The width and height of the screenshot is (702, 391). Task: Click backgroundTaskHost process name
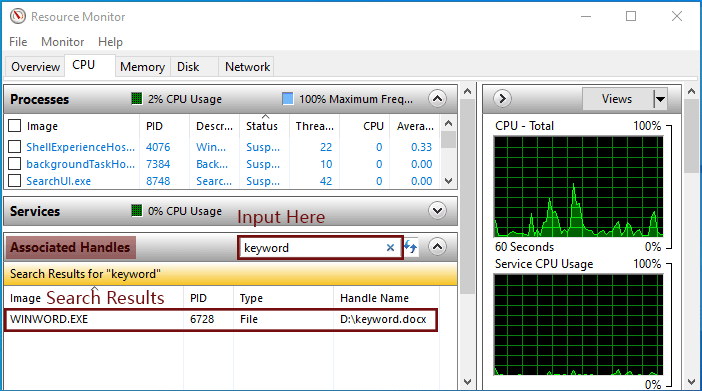(81, 164)
